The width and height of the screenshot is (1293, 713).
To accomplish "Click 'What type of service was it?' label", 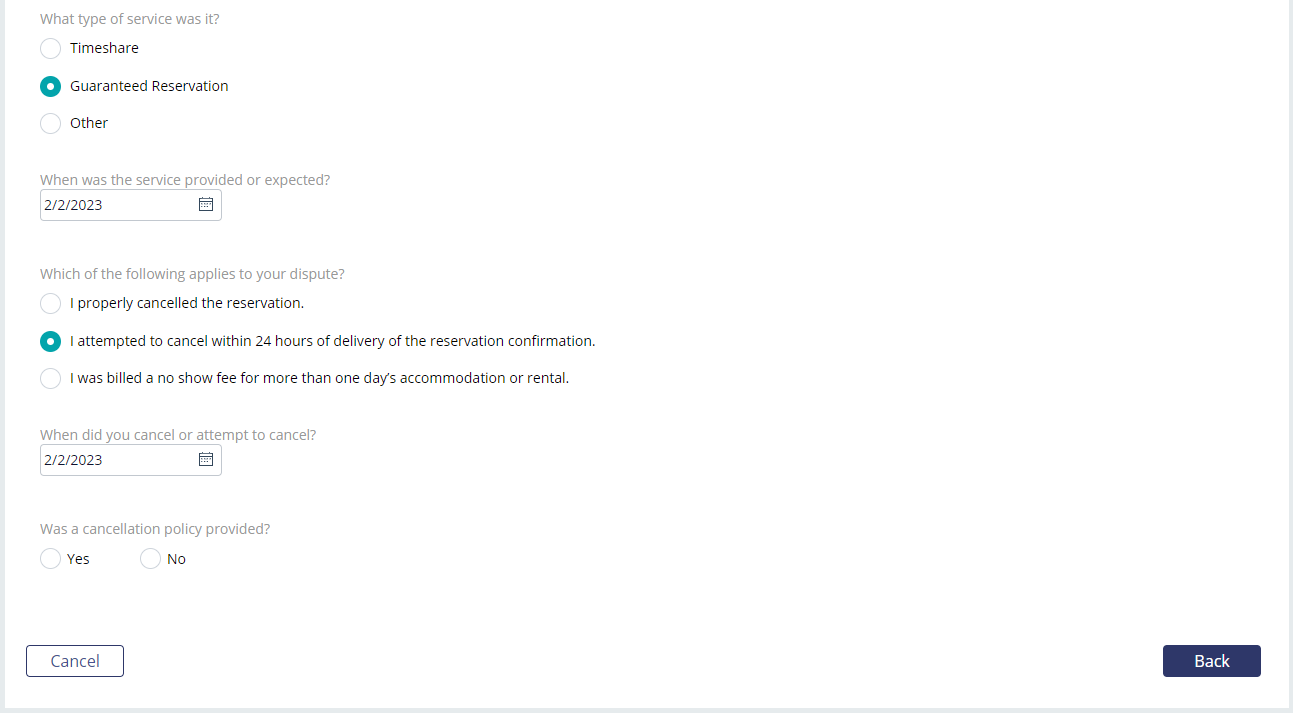I will (130, 19).
